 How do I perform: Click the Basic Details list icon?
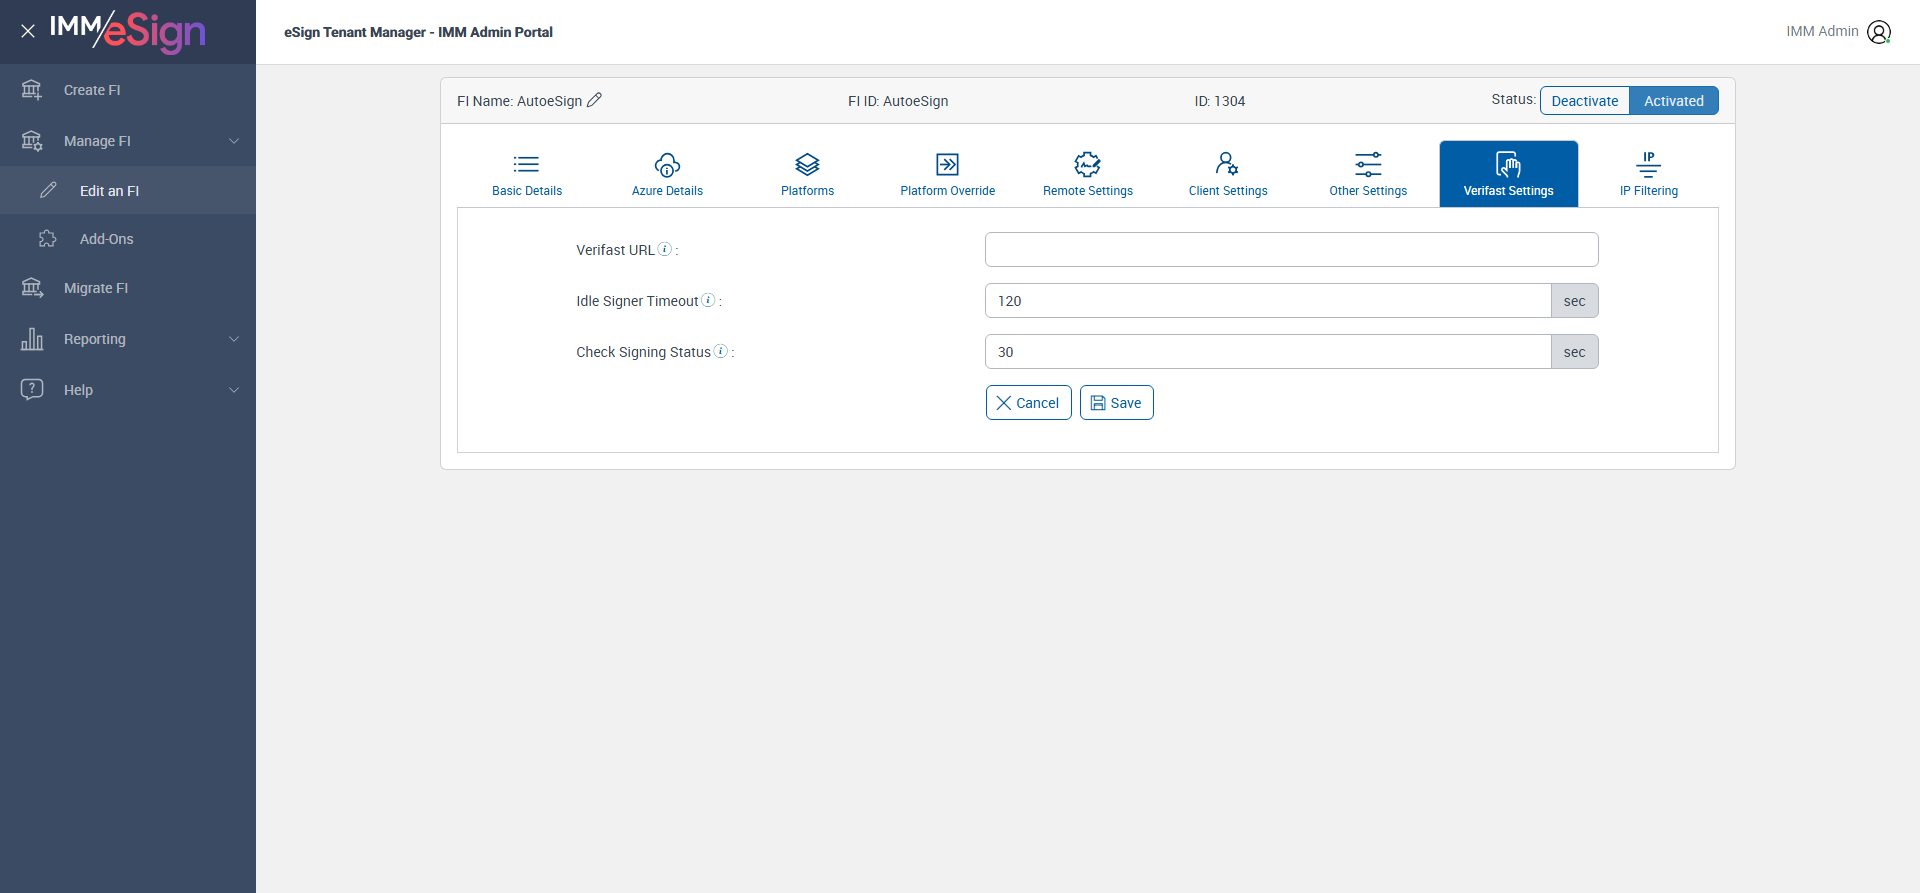coord(527,164)
